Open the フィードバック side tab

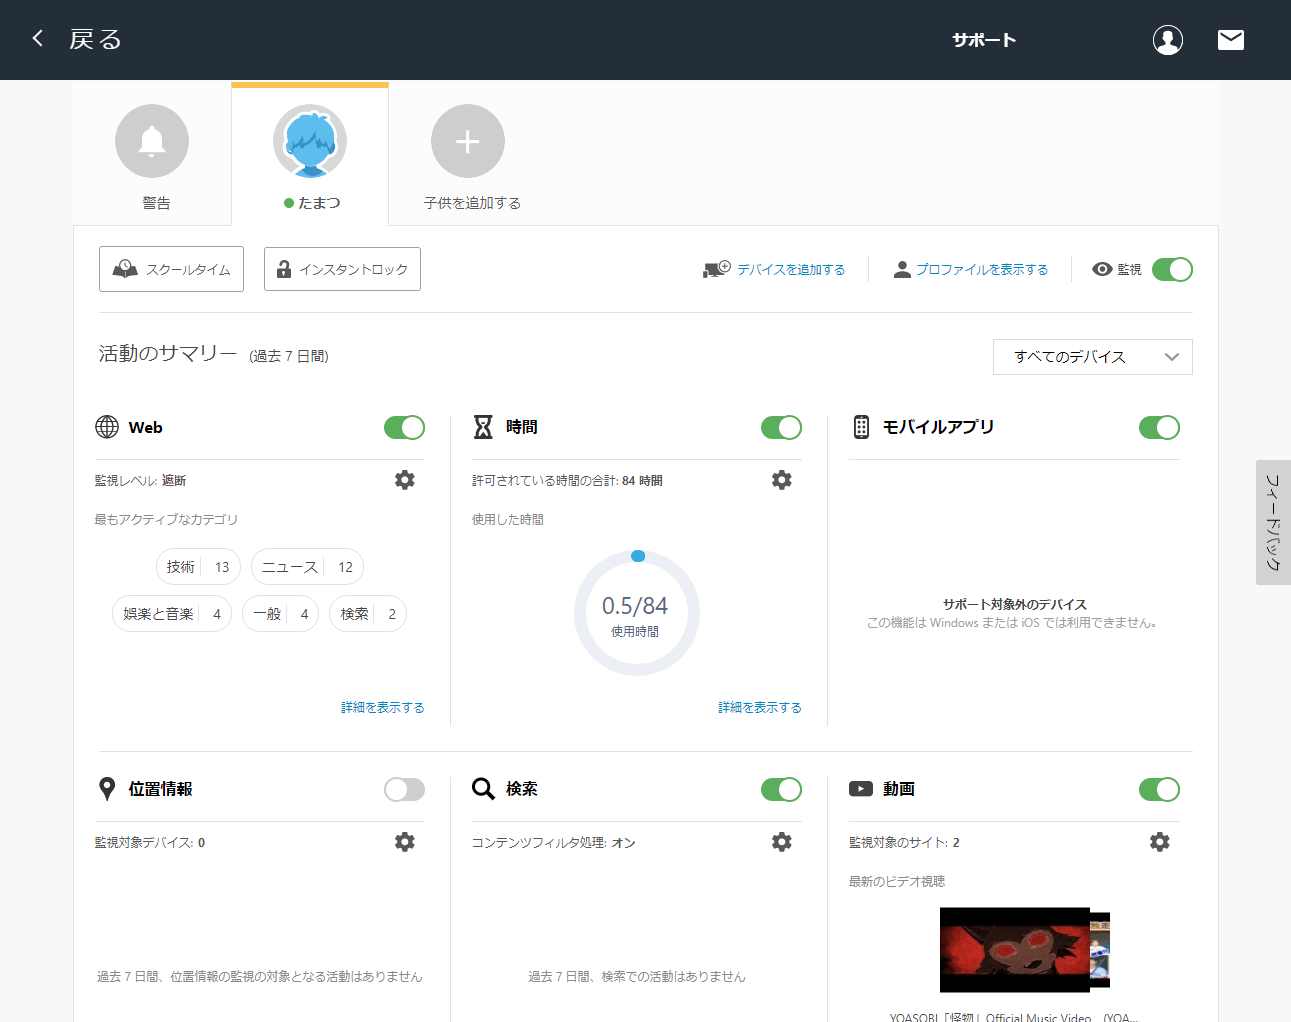[x=1273, y=522]
